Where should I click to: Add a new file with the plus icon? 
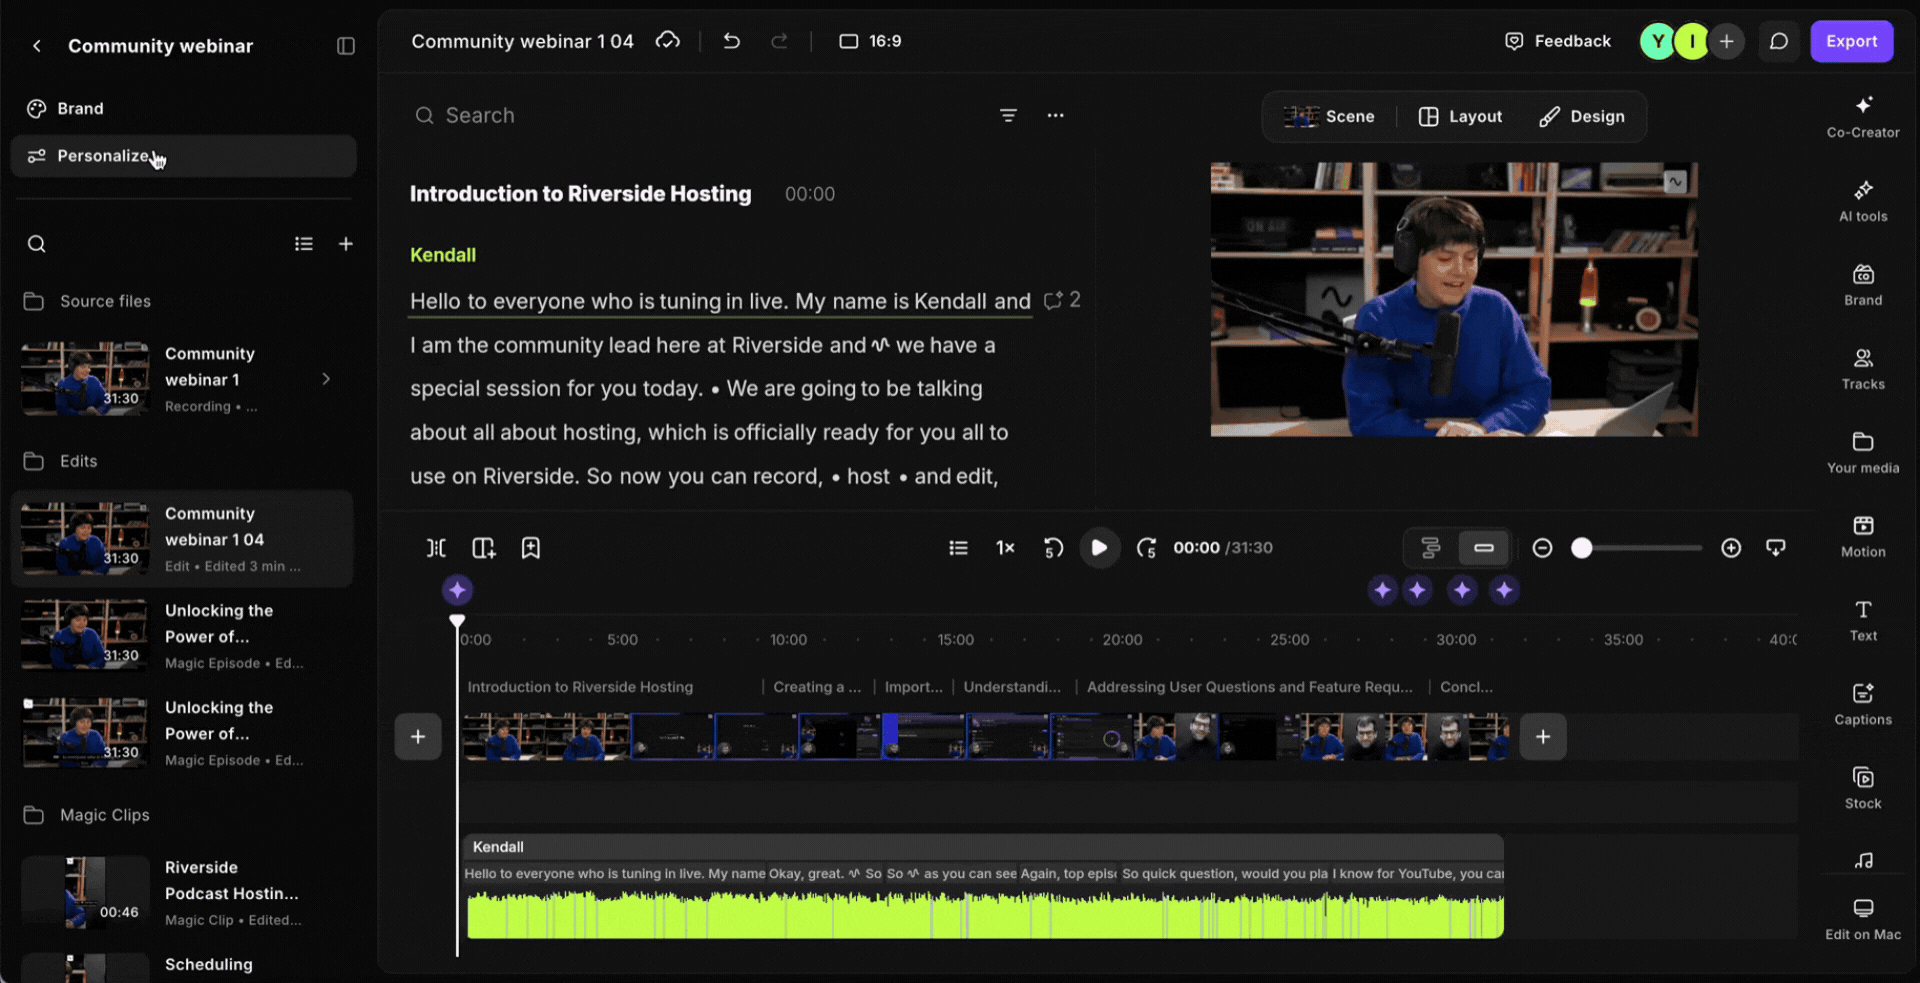click(346, 244)
